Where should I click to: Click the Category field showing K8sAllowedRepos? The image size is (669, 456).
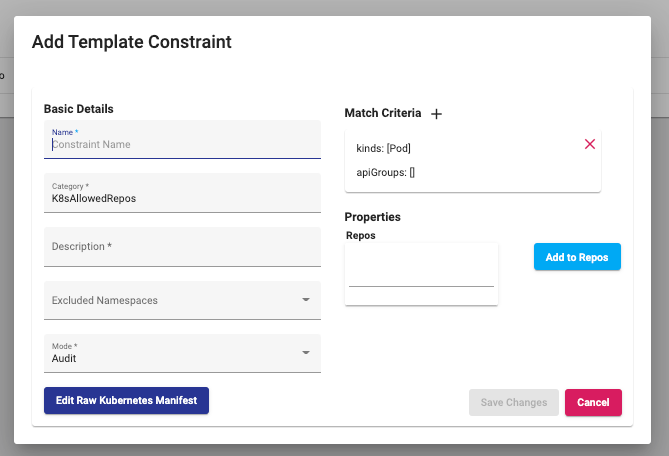tap(182, 198)
